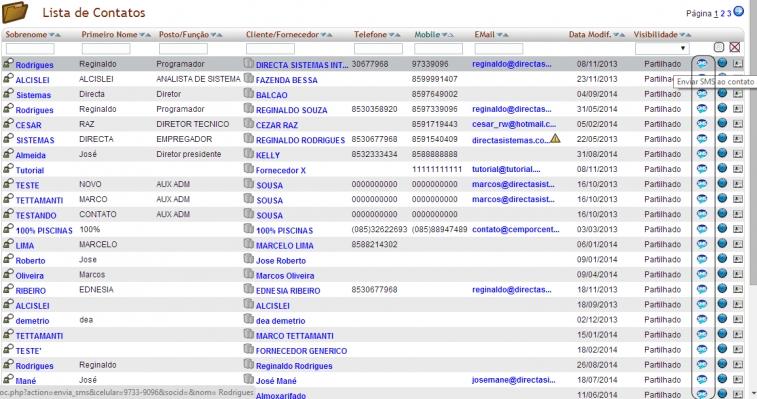Focus the EMail filter field
The height and width of the screenshot is (399, 757).
(499, 49)
